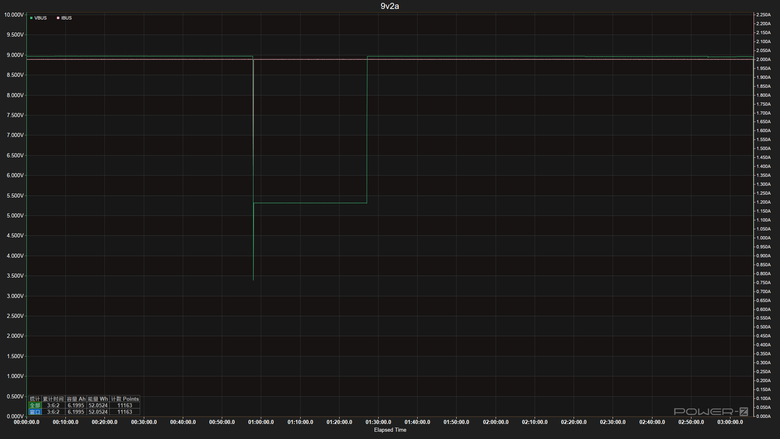Image resolution: width=780 pixels, height=439 pixels.
Task: Toggle the IBUS legend entry
Action: coord(64,18)
